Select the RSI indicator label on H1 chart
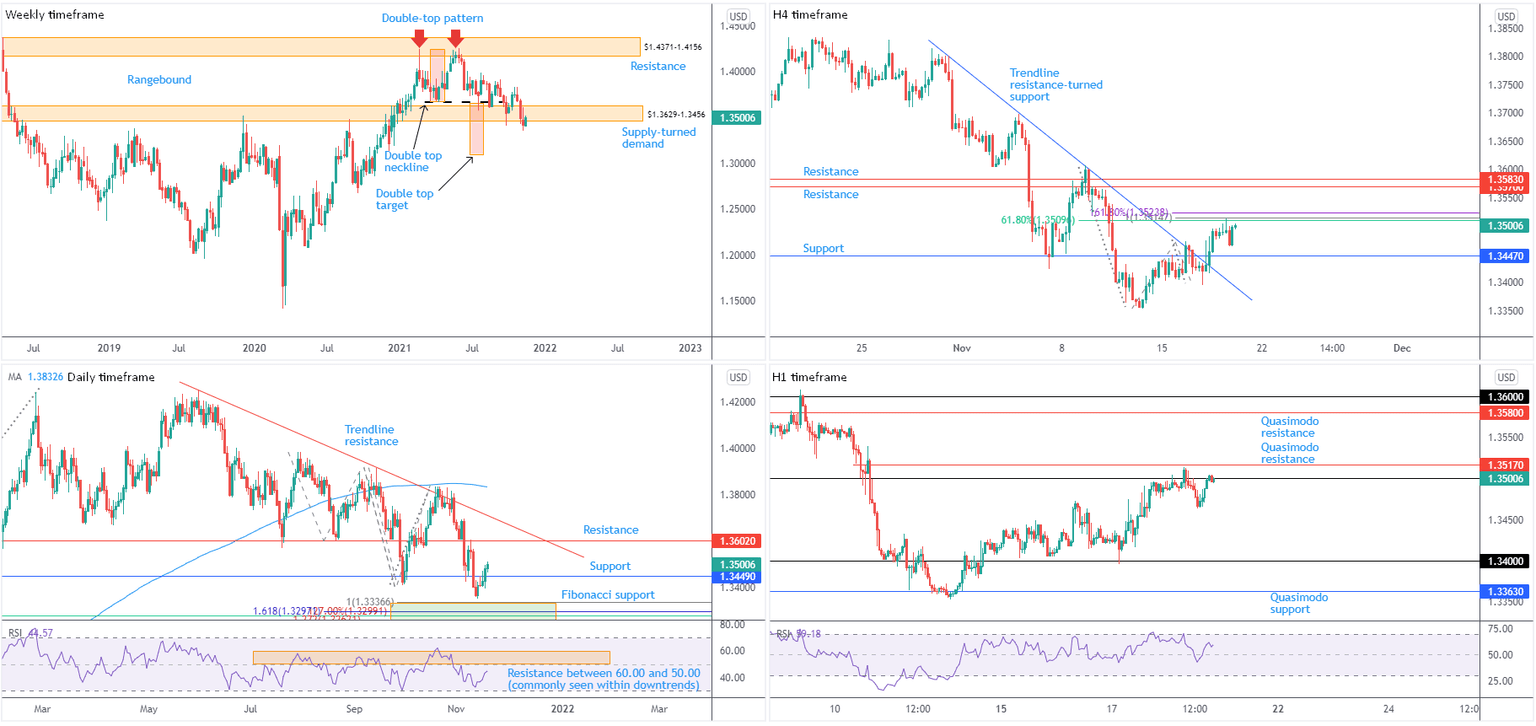1536x726 pixels. tap(783, 633)
